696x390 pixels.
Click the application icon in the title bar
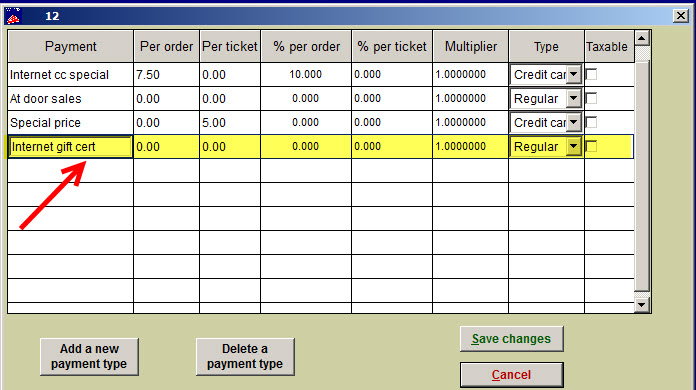coord(13,16)
